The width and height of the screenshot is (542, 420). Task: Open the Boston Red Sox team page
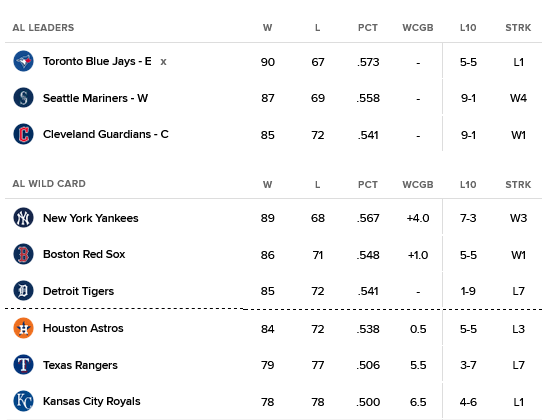point(84,254)
